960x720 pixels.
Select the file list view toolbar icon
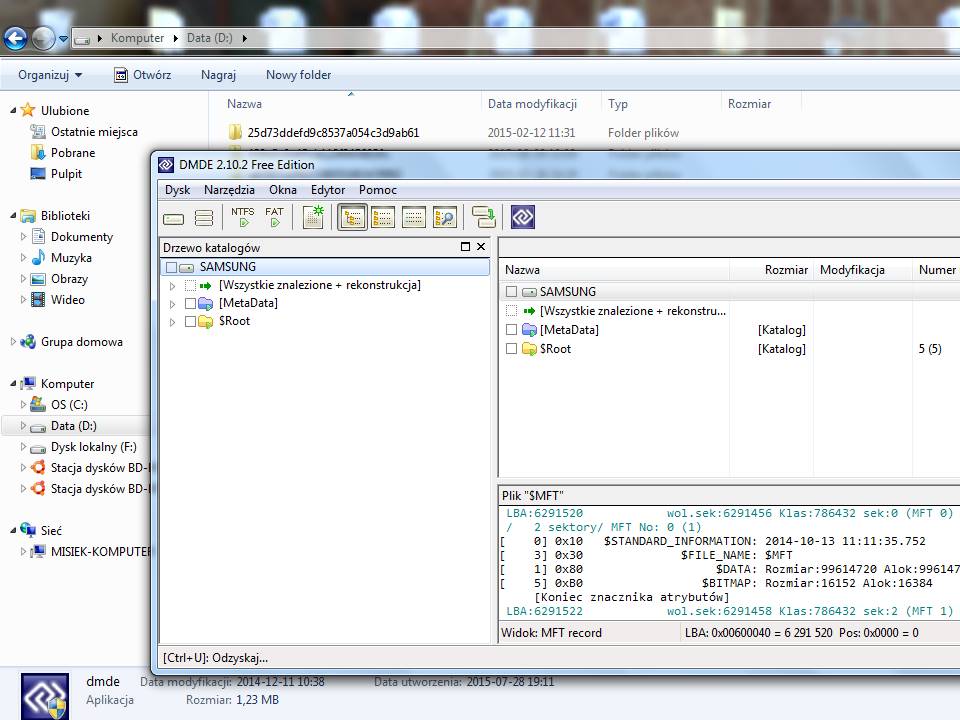383,217
